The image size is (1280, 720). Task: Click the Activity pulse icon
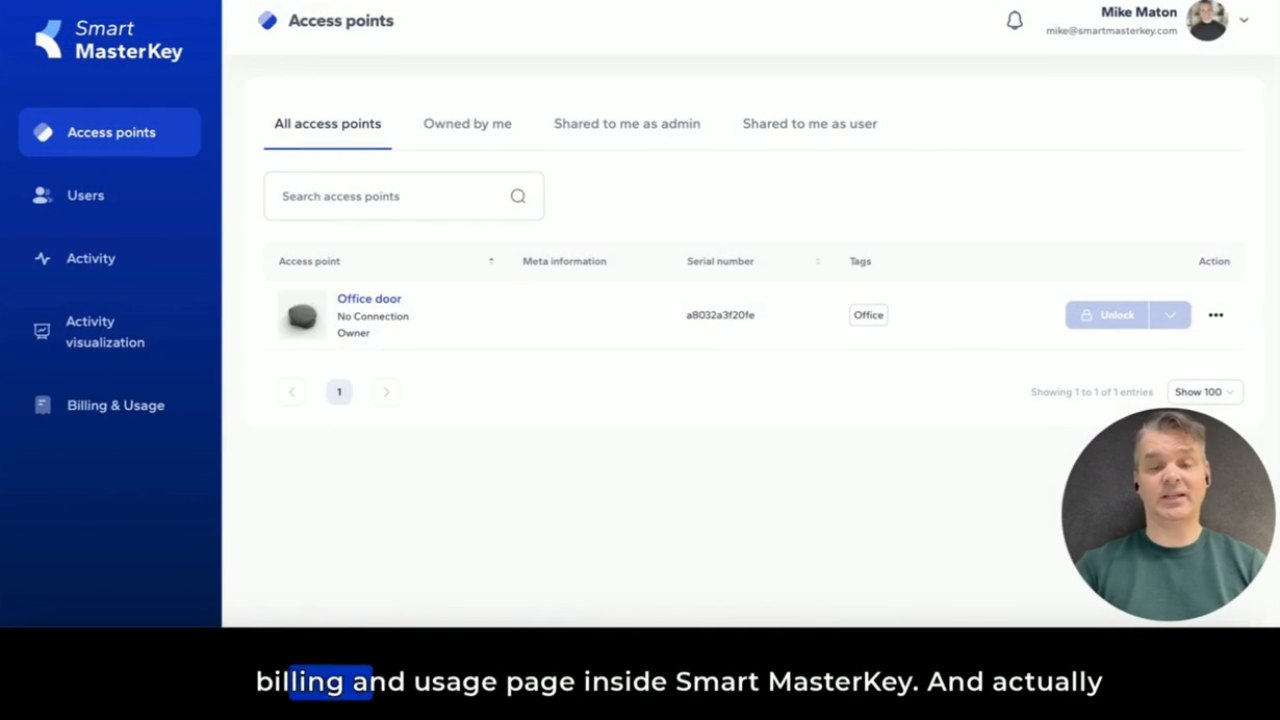click(42, 258)
